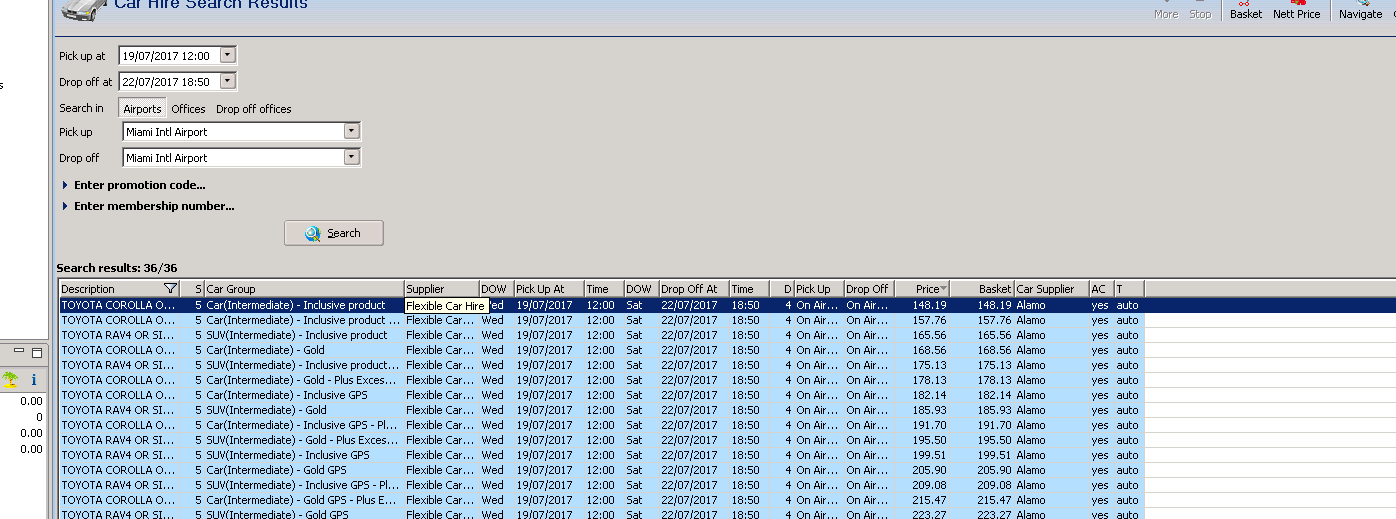Click the palm tree icon in left panel
The height and width of the screenshot is (519, 1396).
pos(10,379)
